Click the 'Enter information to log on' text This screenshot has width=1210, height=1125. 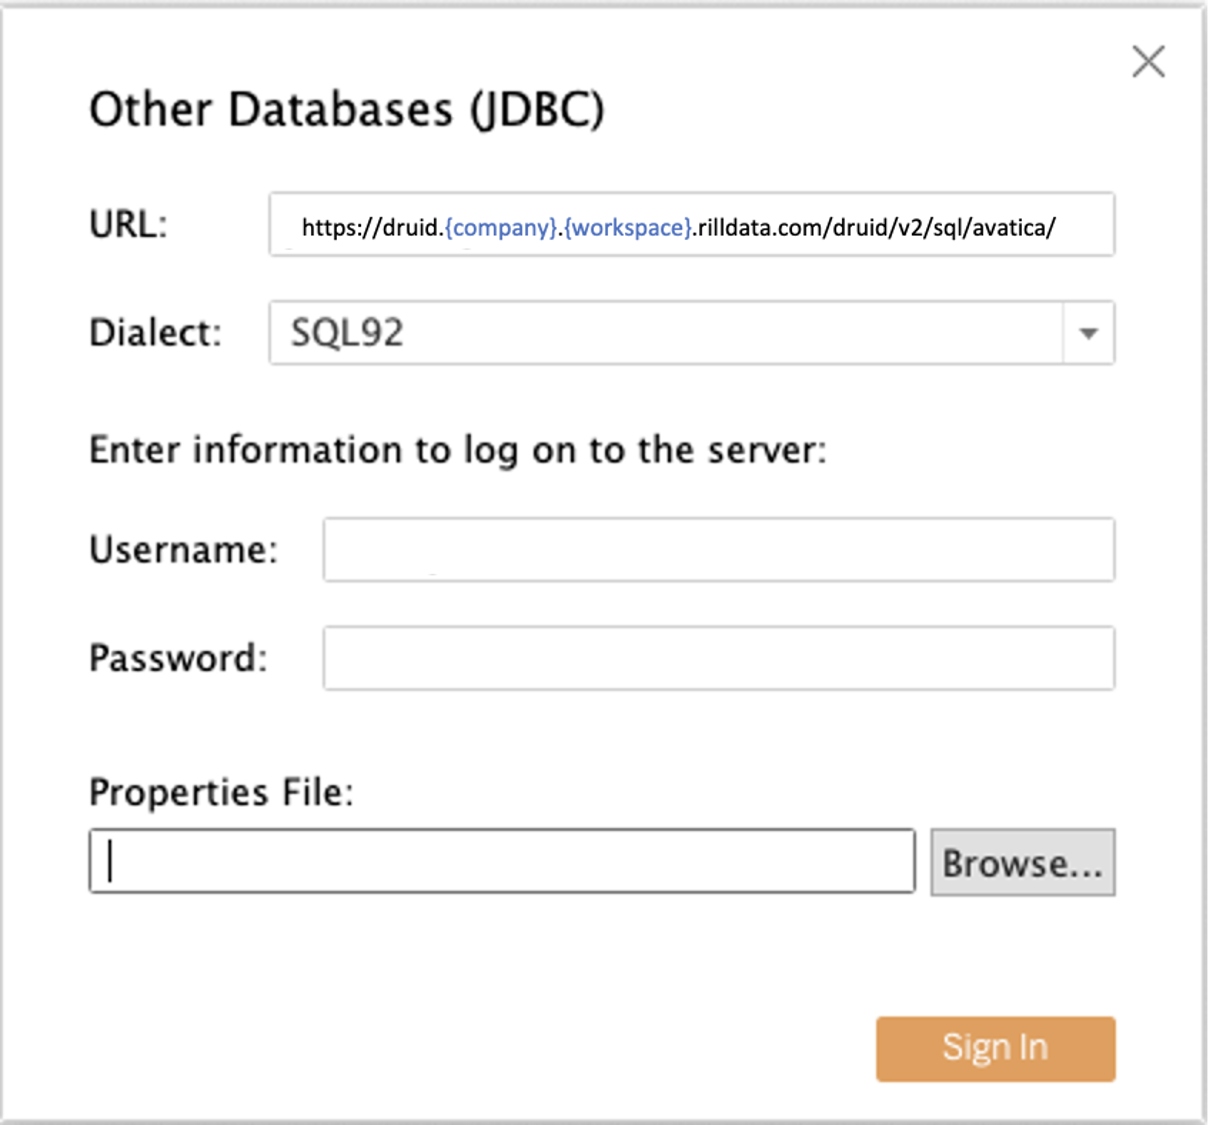(x=458, y=450)
